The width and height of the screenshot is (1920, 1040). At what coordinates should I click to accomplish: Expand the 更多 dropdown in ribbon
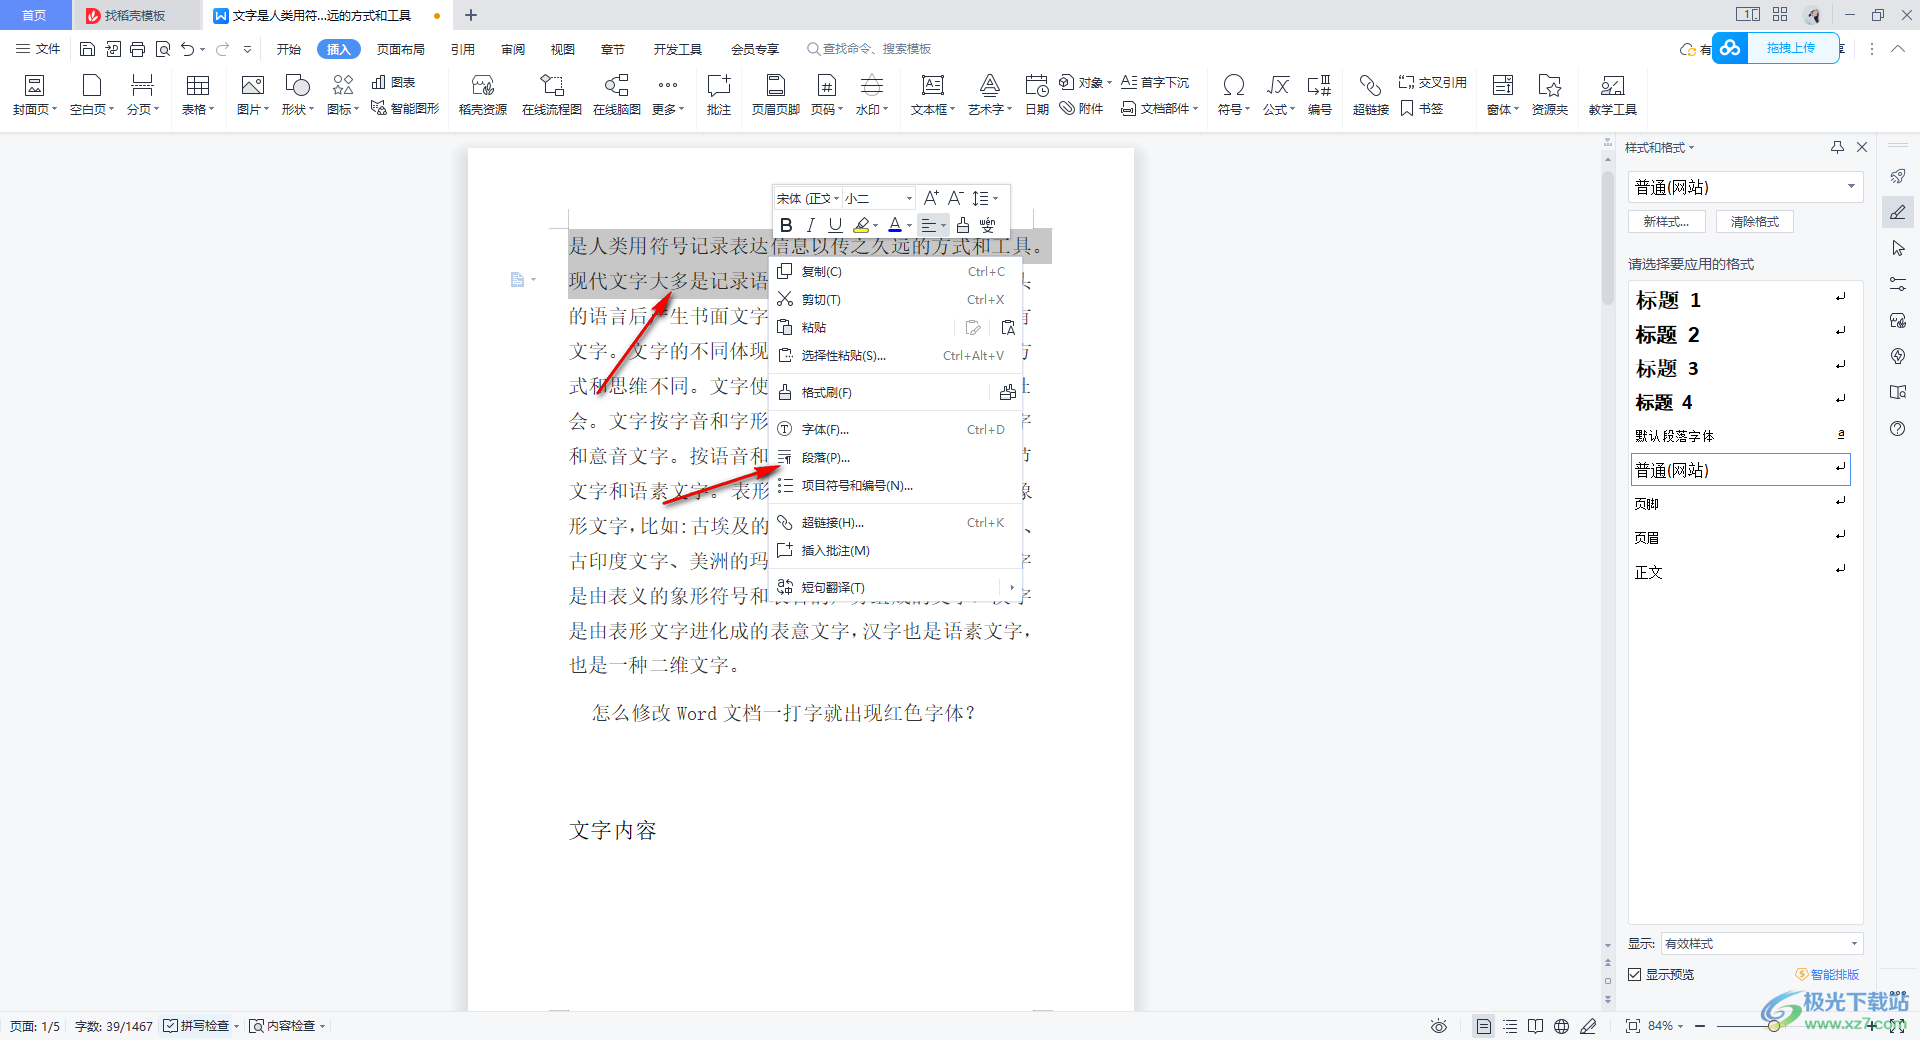pos(668,94)
